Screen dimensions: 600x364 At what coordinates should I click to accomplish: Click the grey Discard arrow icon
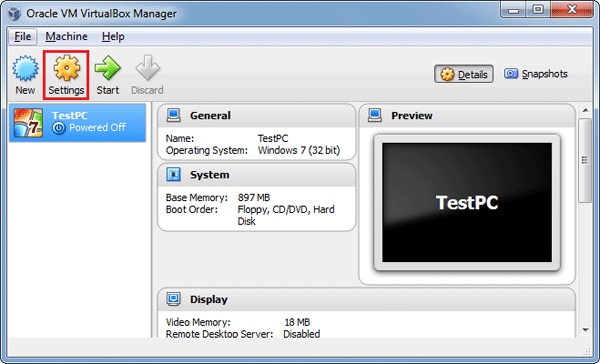click(x=148, y=67)
